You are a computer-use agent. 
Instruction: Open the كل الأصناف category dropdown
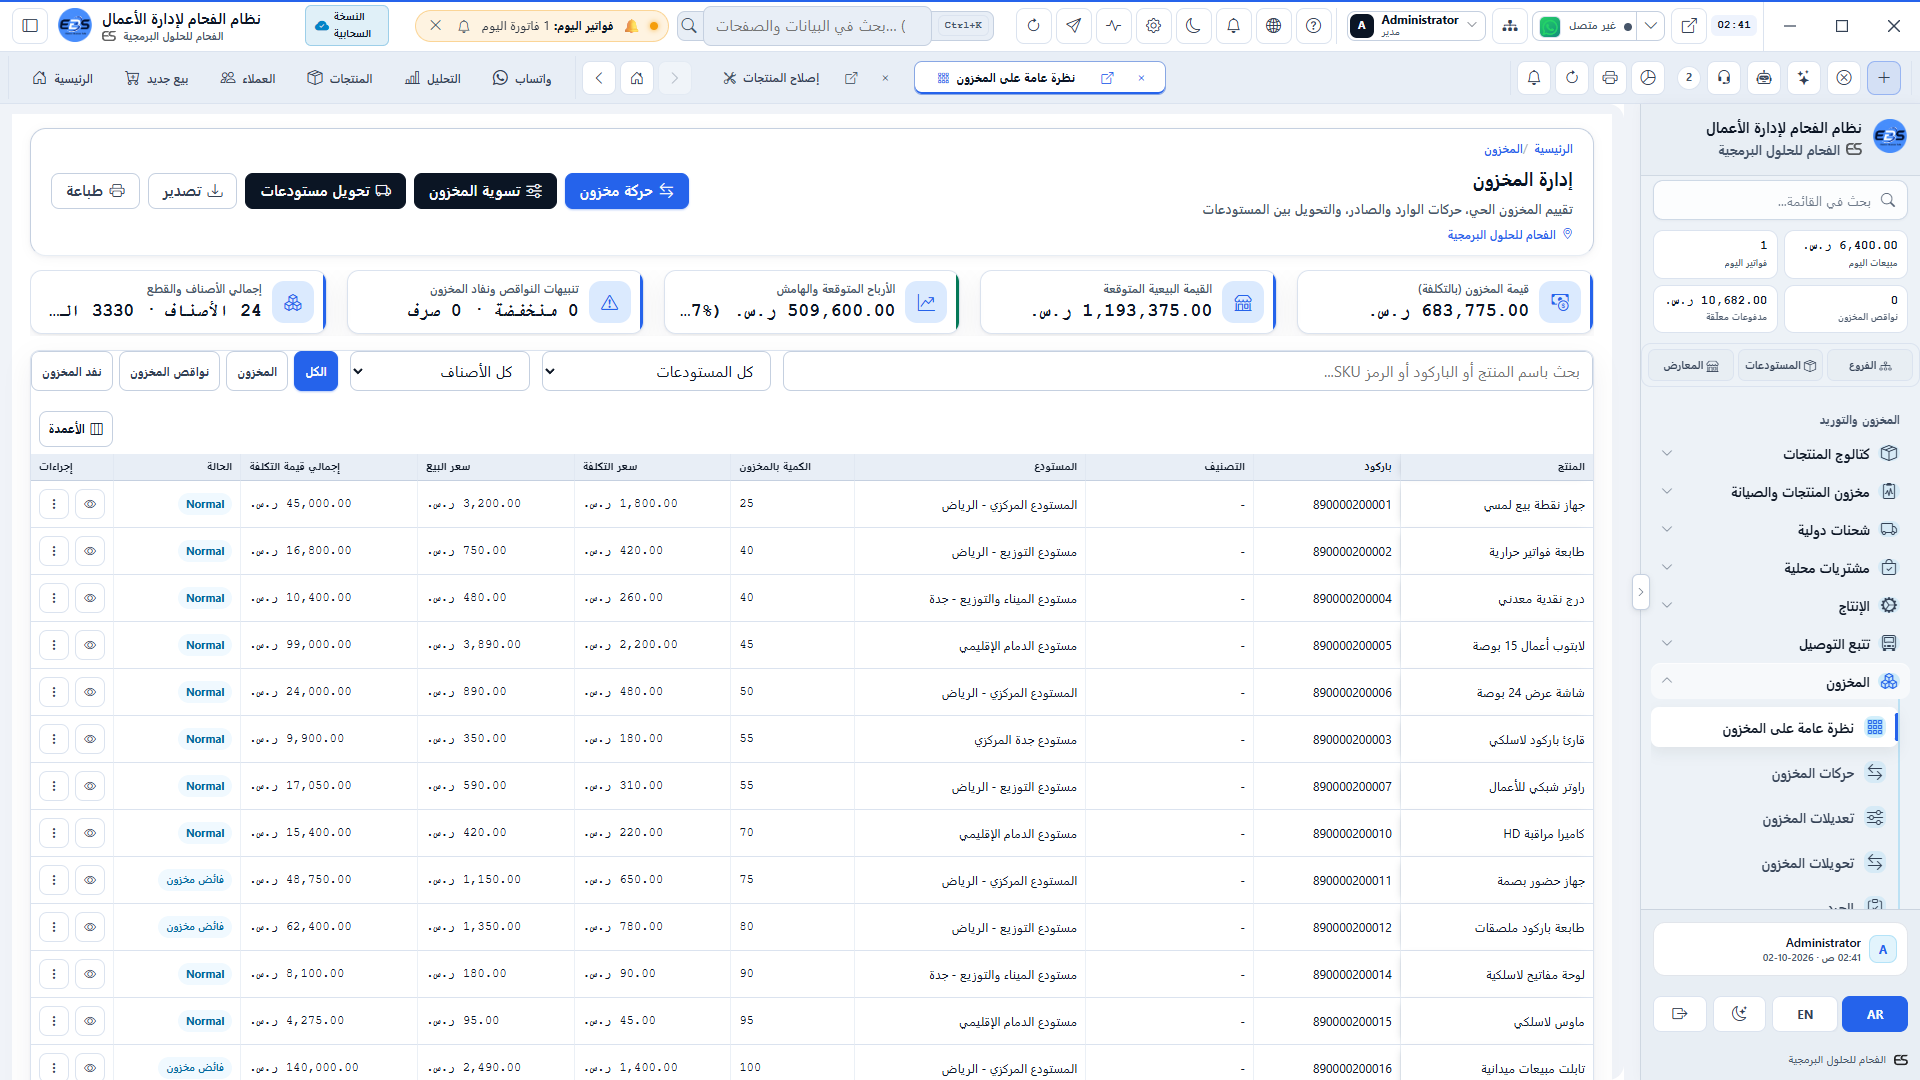pos(440,371)
